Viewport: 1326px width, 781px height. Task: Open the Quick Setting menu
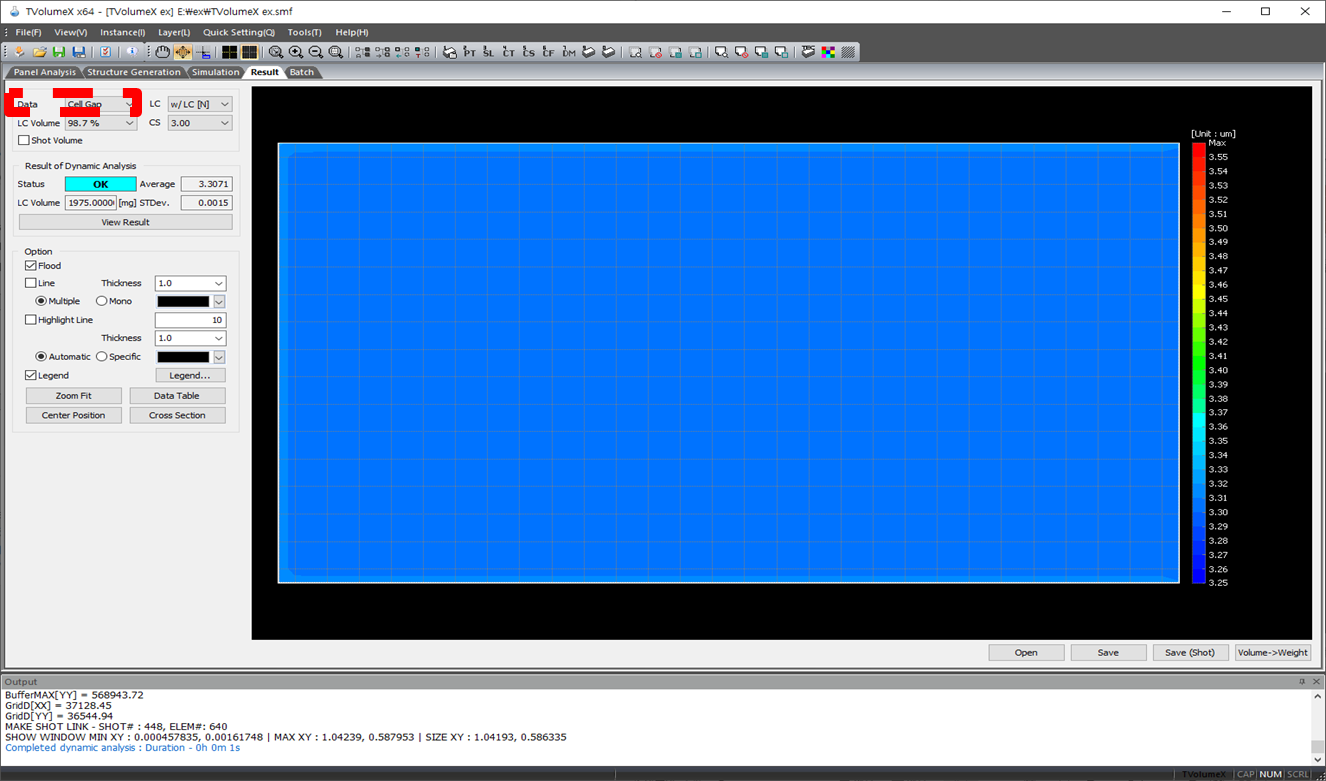pos(239,33)
